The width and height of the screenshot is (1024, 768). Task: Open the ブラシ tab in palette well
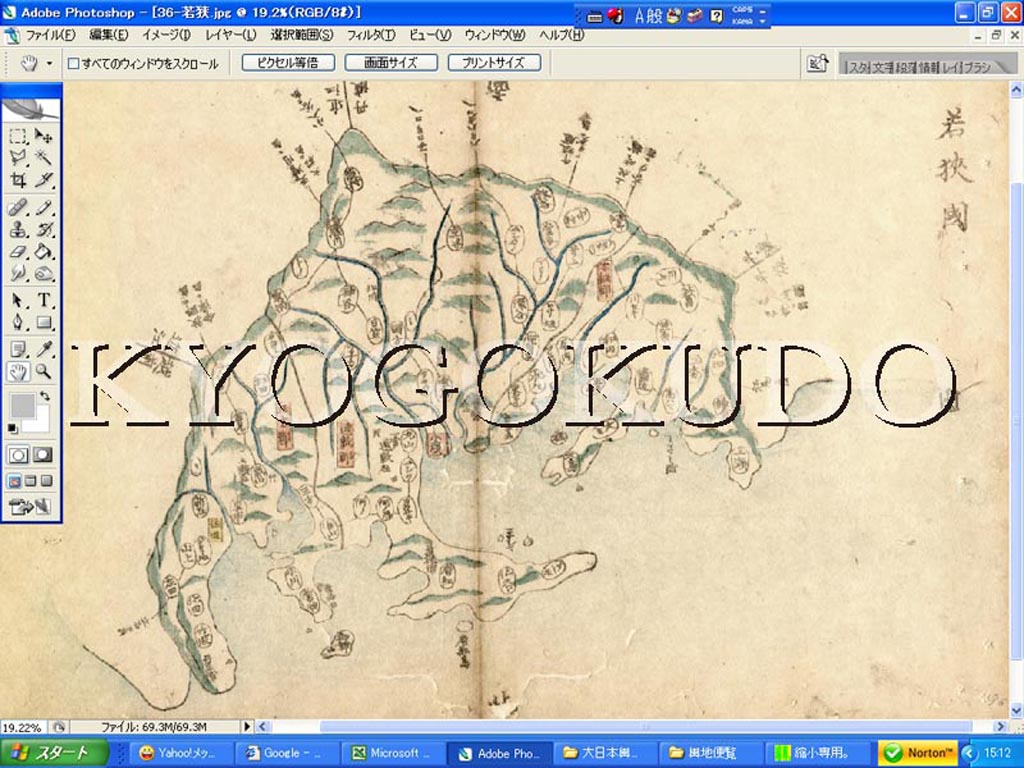[x=977, y=67]
